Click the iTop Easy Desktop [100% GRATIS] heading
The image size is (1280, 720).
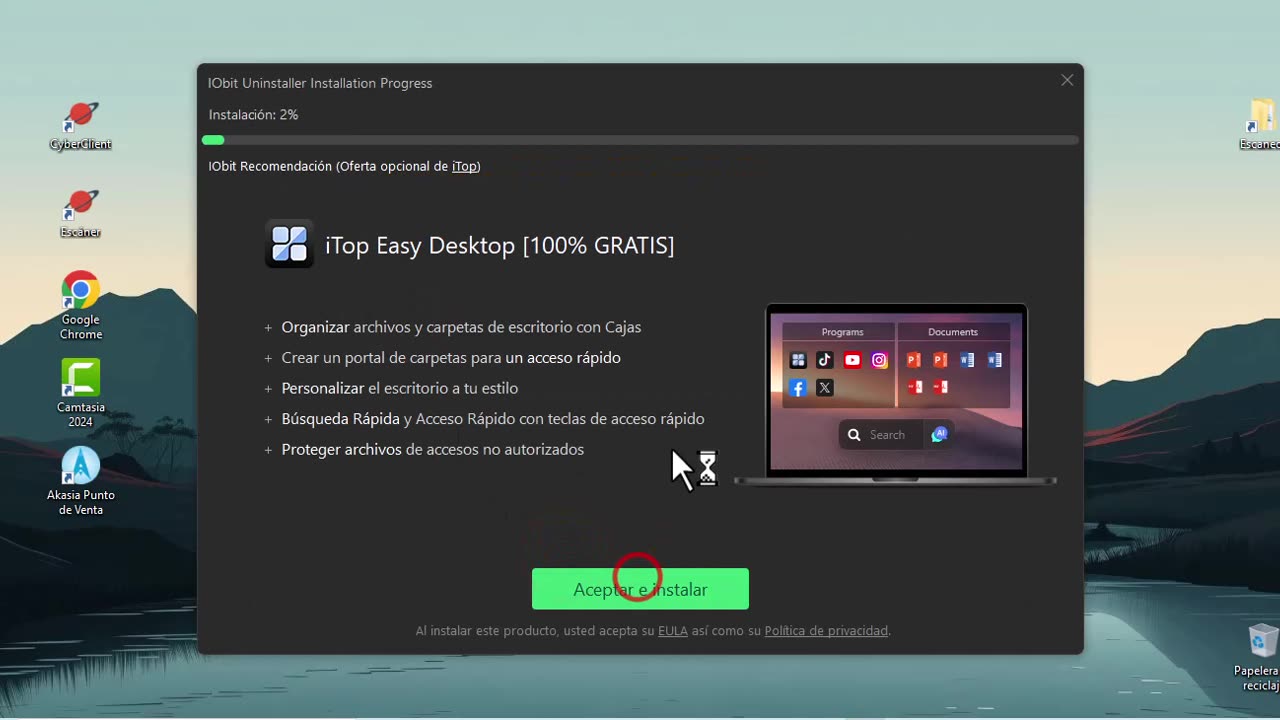500,245
